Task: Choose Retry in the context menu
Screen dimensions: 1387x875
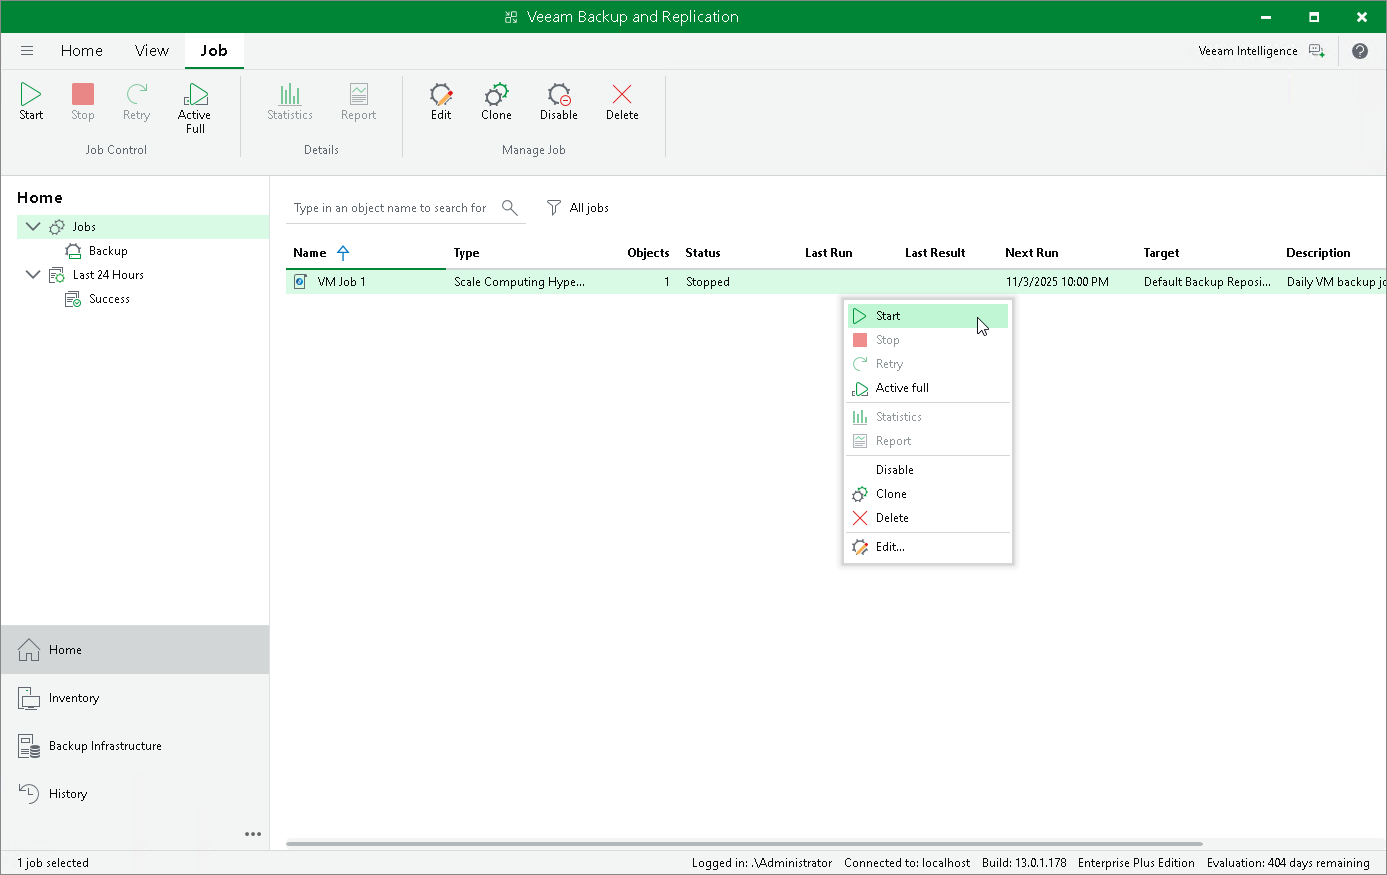Action: (928, 364)
